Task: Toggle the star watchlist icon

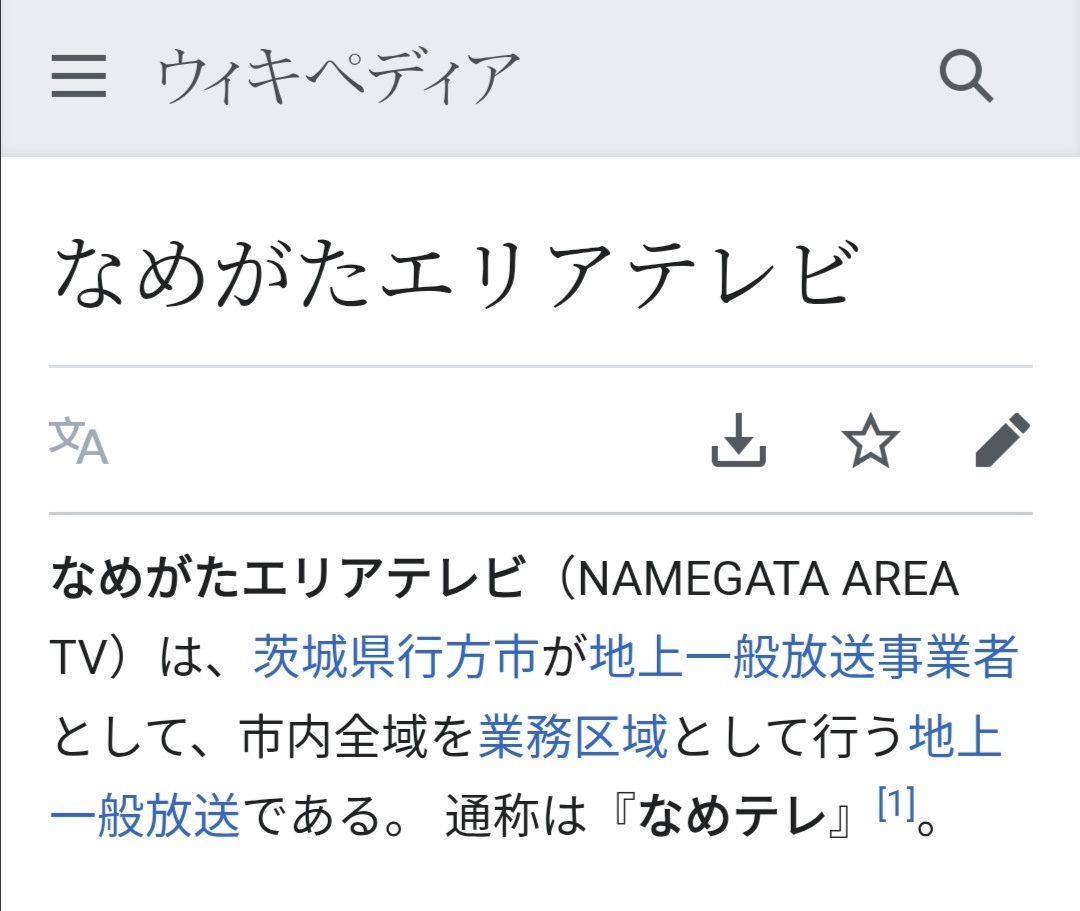Action: pyautogui.click(x=870, y=441)
